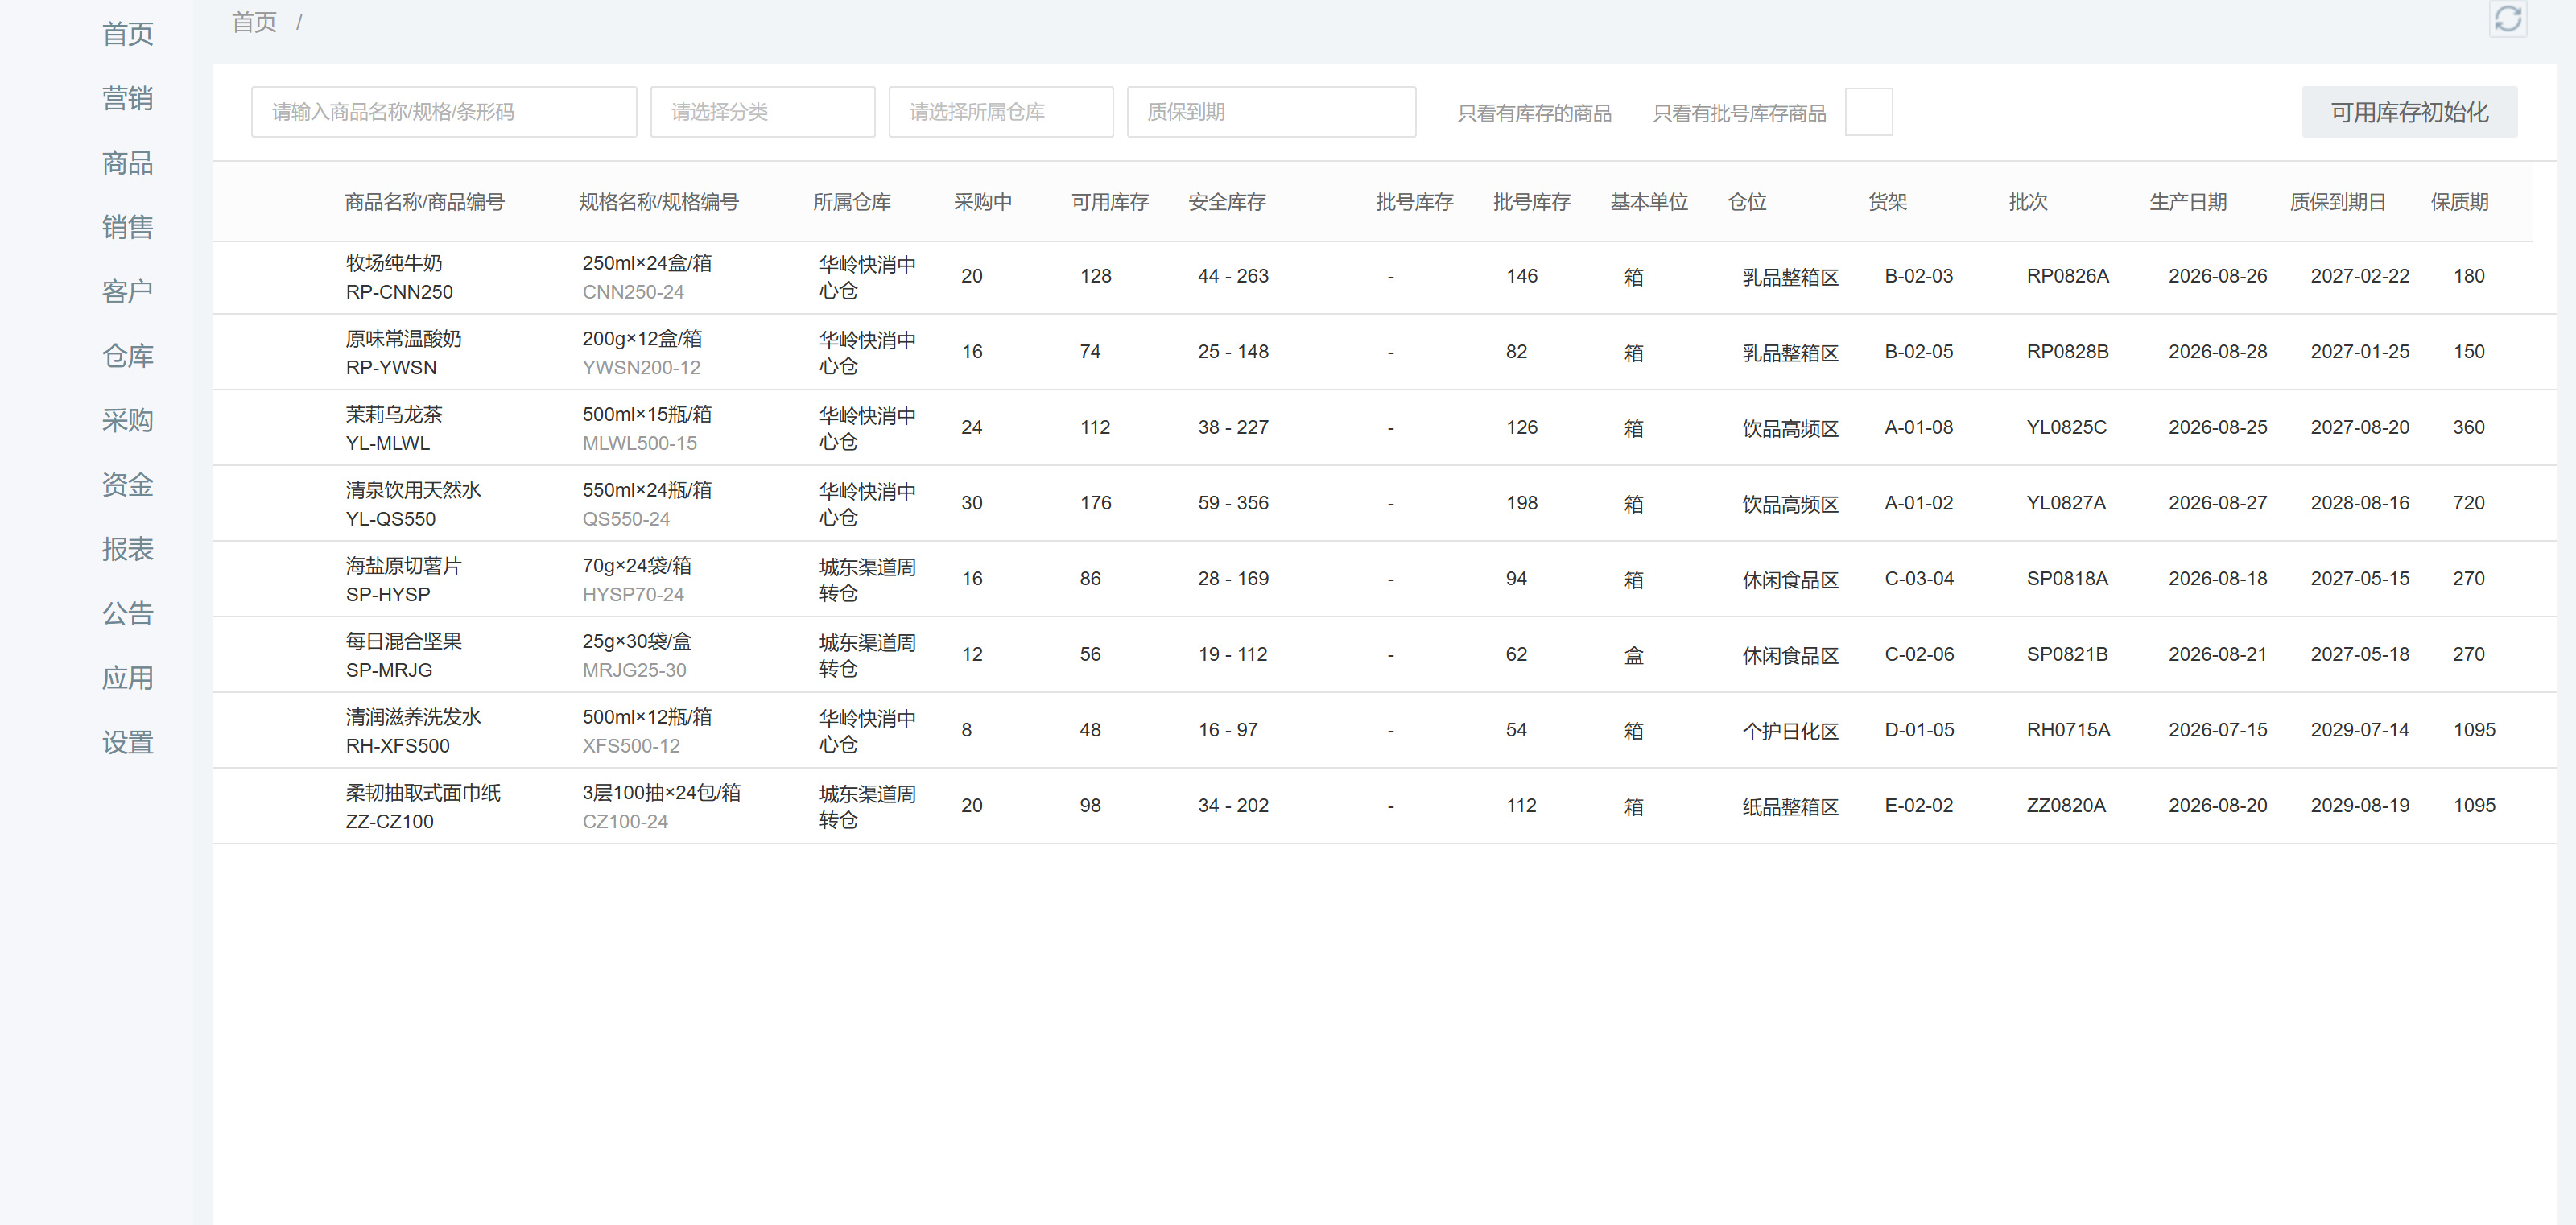Click the 所属仓库 column header
The image size is (2576, 1225).
click(x=852, y=202)
